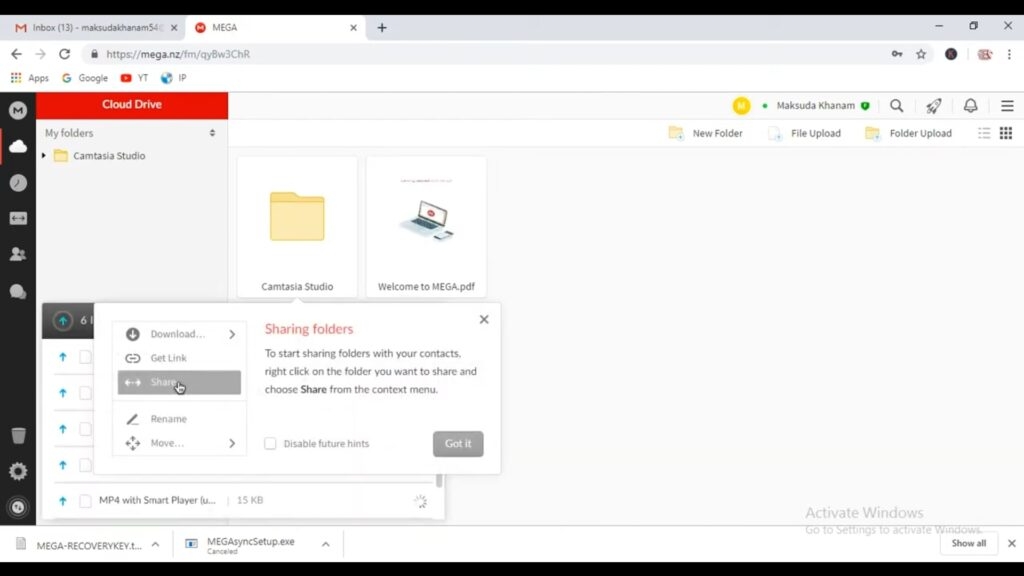
Task: Open the MEGA logo menu in sidebar
Action: (18, 110)
